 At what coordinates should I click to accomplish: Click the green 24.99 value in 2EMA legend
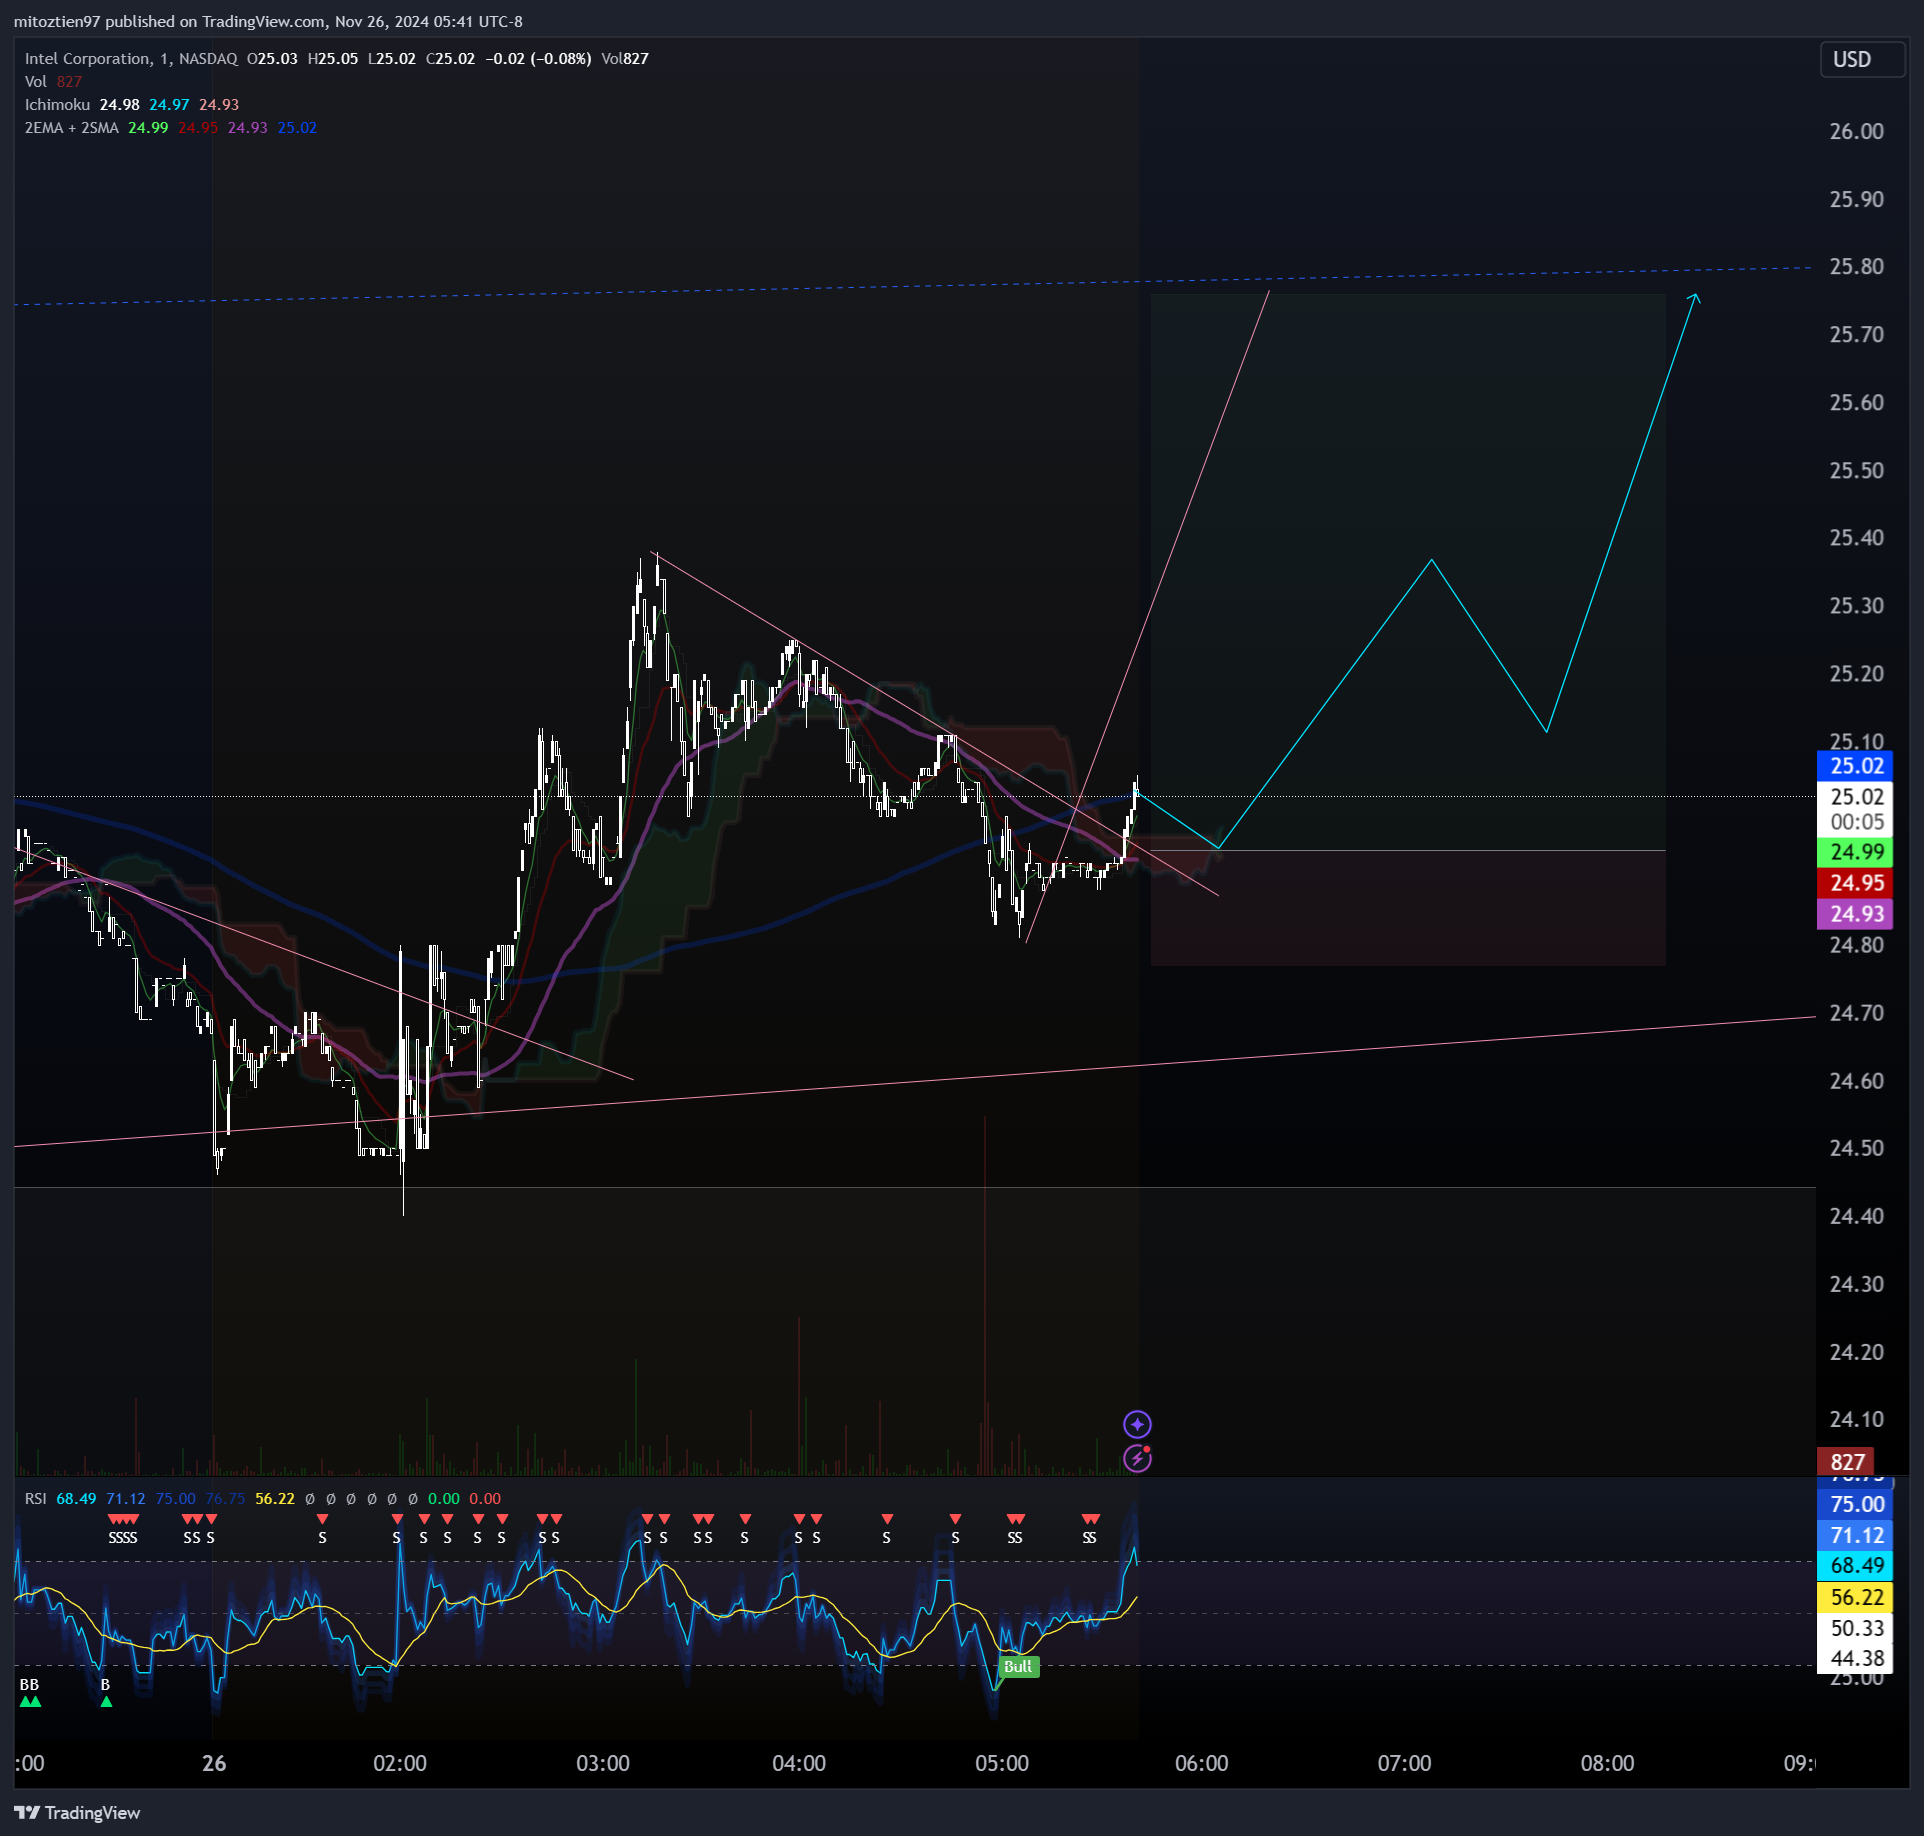click(148, 128)
